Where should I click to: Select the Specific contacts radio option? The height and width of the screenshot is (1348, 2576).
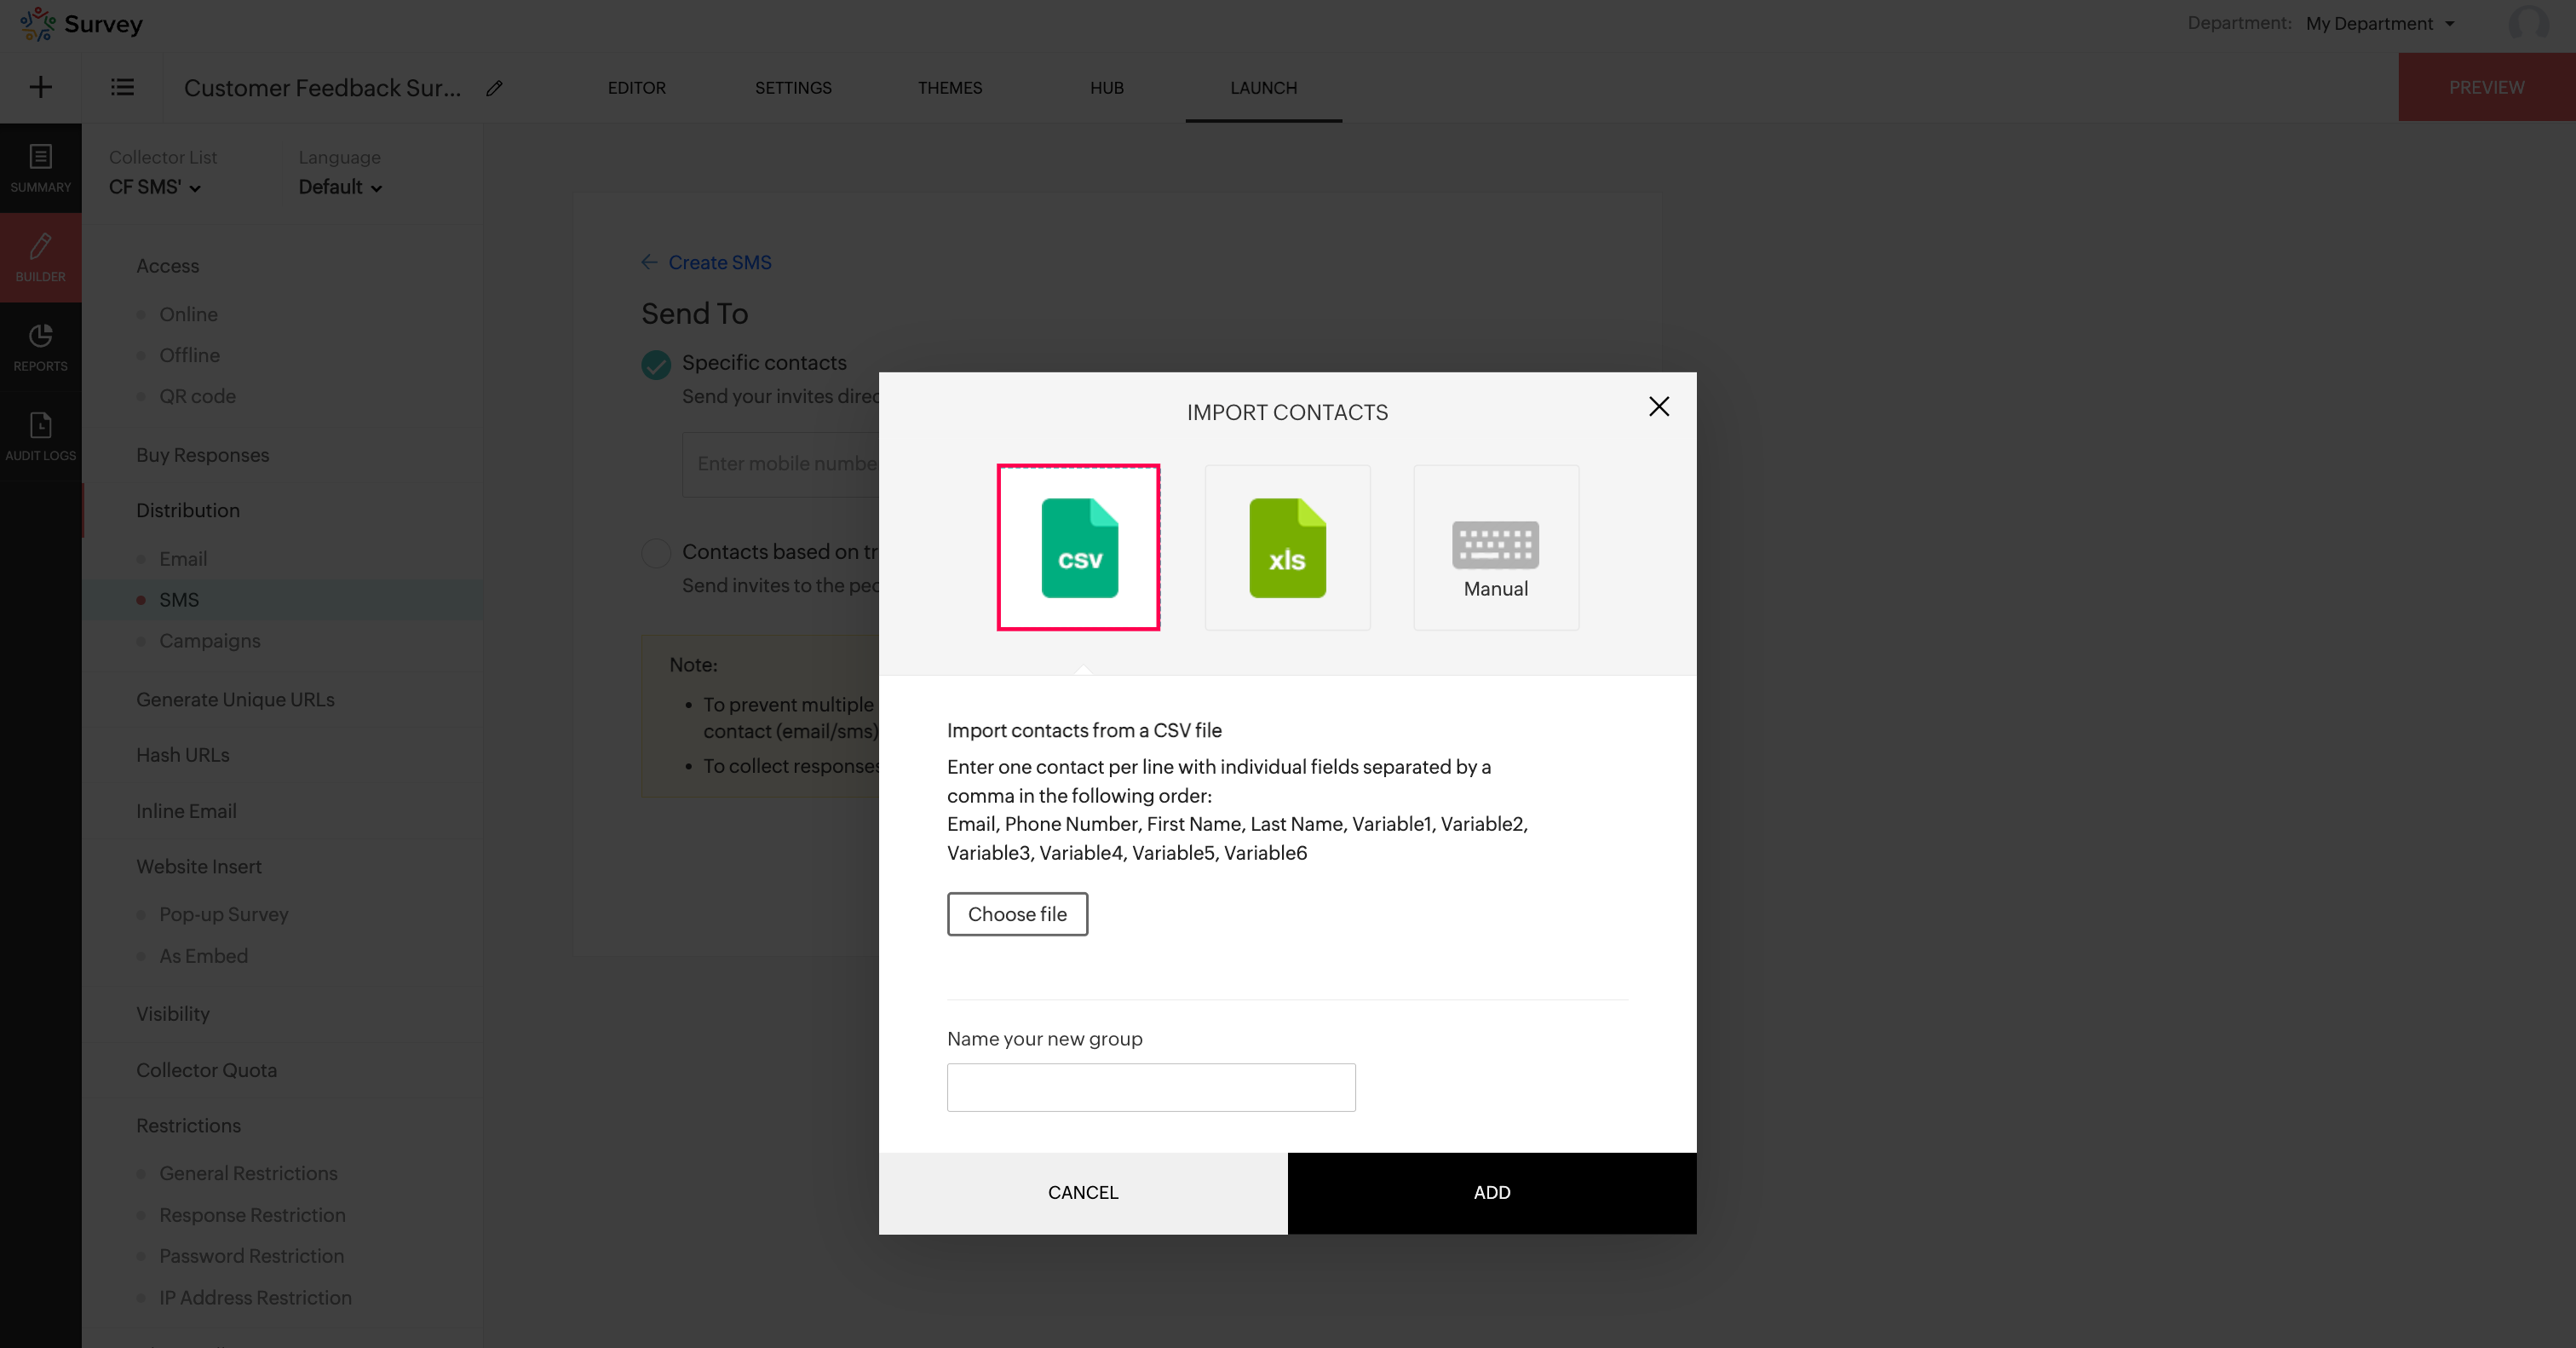(656, 364)
